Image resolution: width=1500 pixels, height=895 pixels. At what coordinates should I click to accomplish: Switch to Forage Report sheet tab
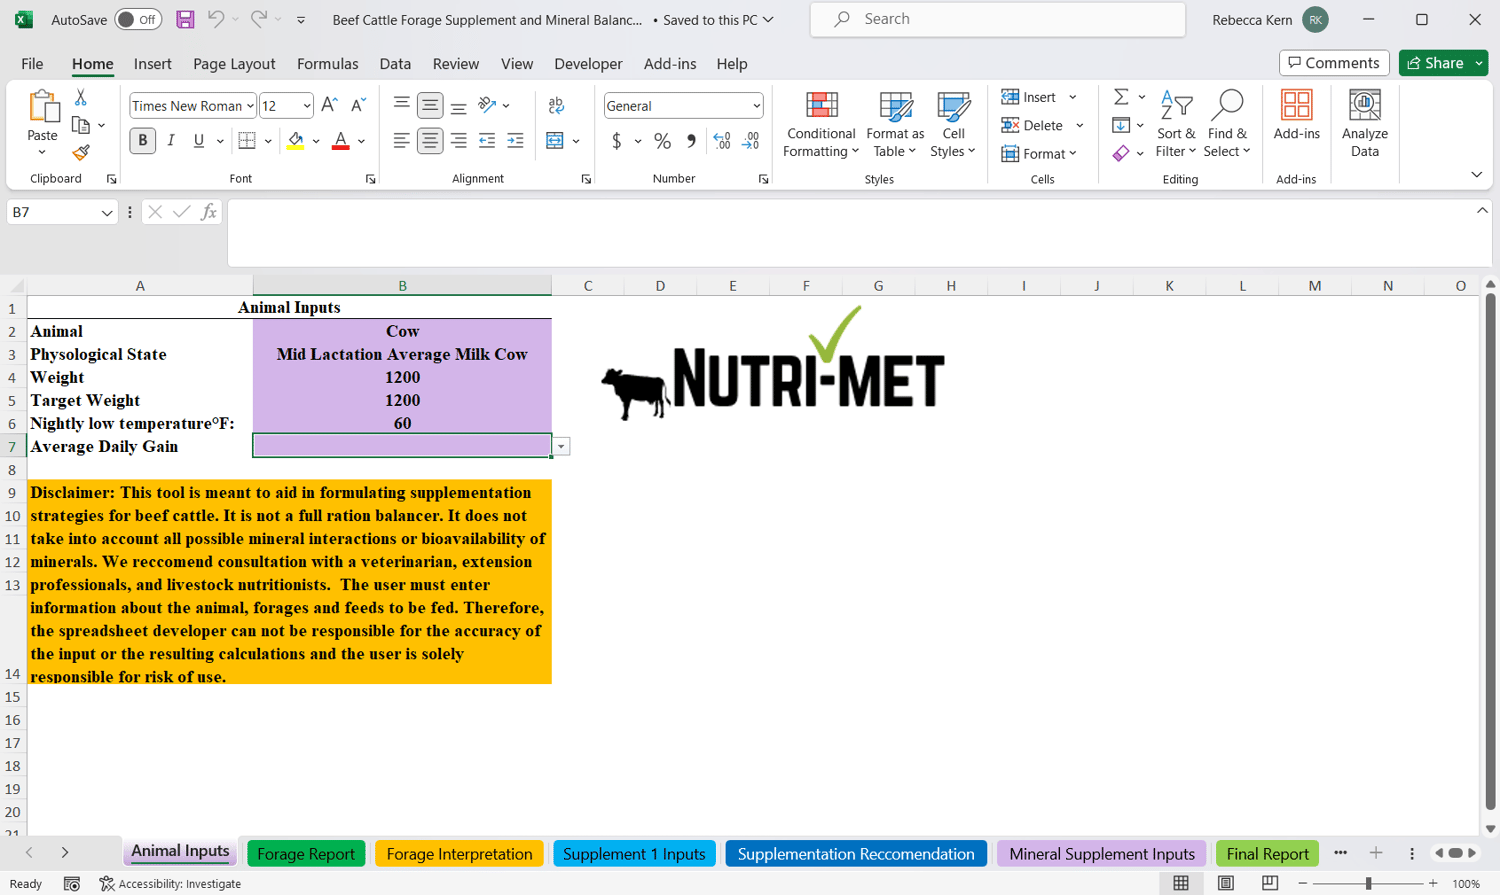tap(306, 854)
